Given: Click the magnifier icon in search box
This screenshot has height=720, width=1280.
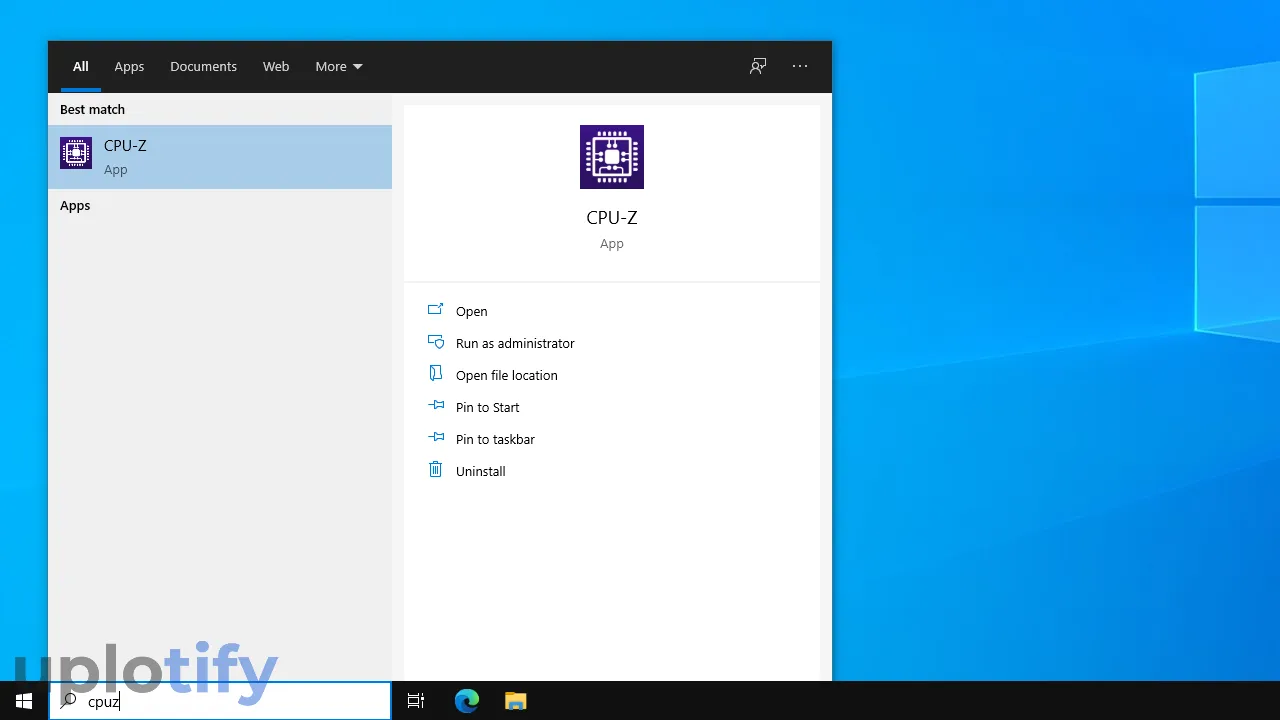Looking at the screenshot, I should (x=68, y=701).
